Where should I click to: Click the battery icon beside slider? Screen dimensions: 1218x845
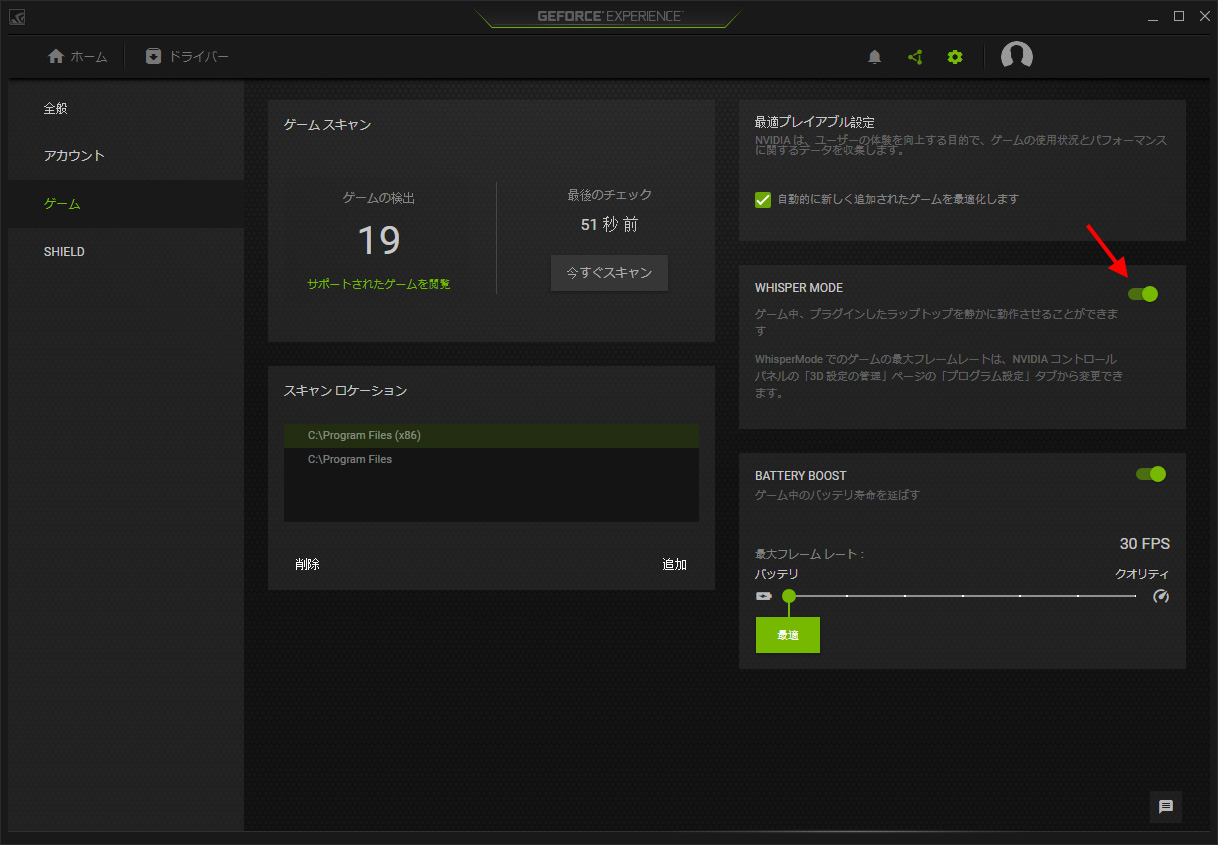pyautogui.click(x=764, y=596)
